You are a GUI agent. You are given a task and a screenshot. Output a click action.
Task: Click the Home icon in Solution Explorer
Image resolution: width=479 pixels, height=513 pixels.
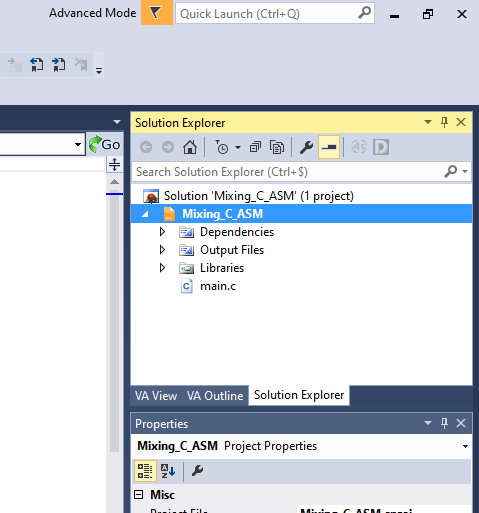pyautogui.click(x=190, y=147)
